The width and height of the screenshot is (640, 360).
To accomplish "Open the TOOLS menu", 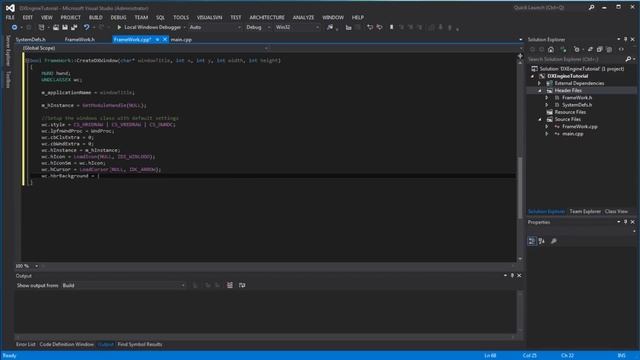I will [181, 18].
